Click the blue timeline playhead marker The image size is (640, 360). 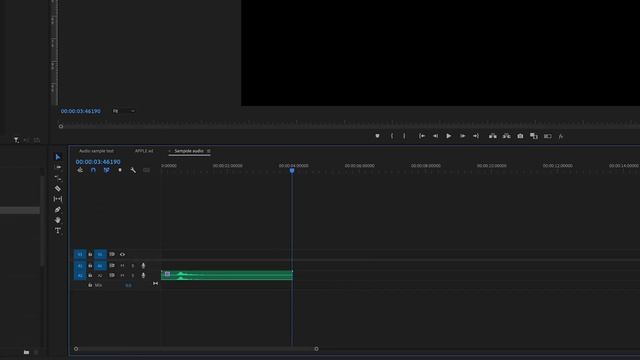[x=292, y=171]
